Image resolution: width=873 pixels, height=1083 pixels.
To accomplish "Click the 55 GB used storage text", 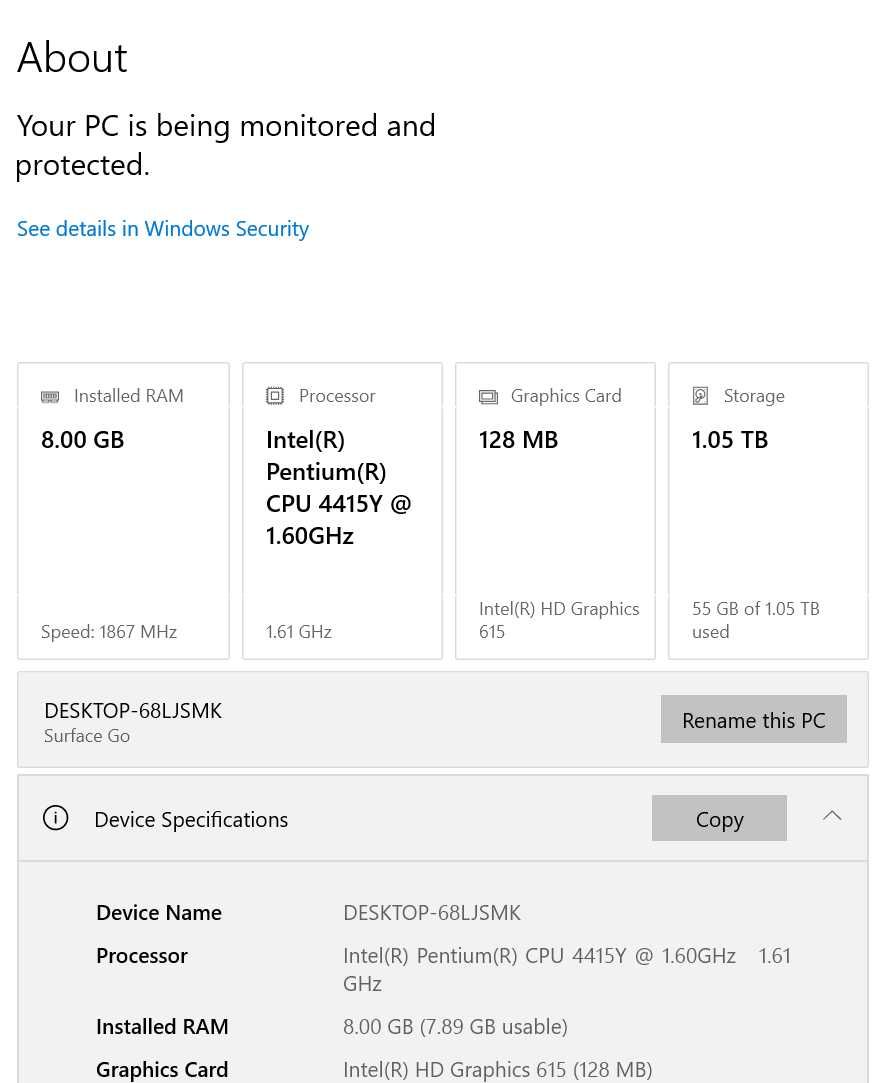I will click(x=756, y=620).
